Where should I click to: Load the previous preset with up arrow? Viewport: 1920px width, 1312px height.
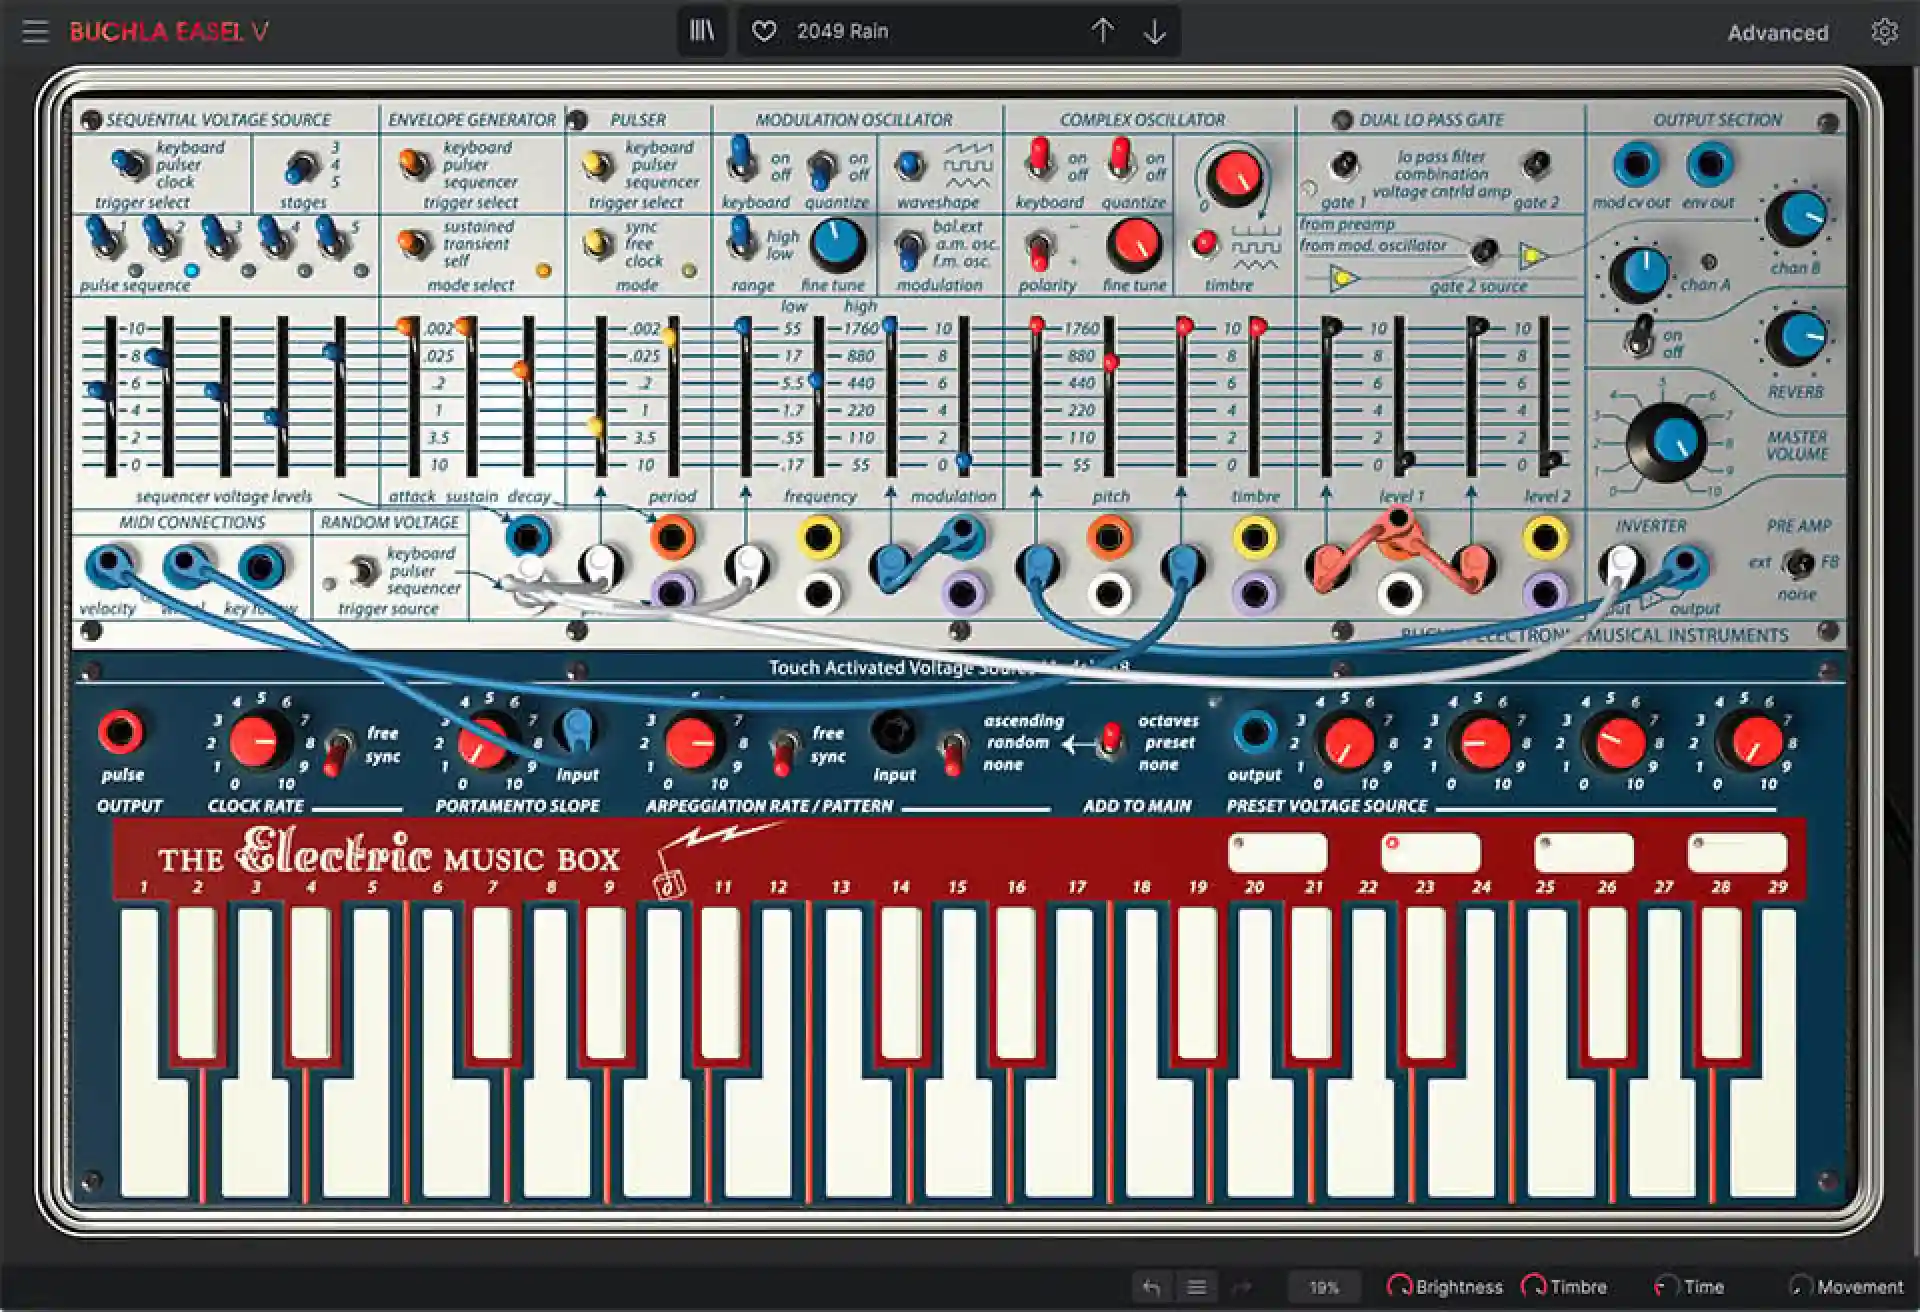click(1104, 31)
